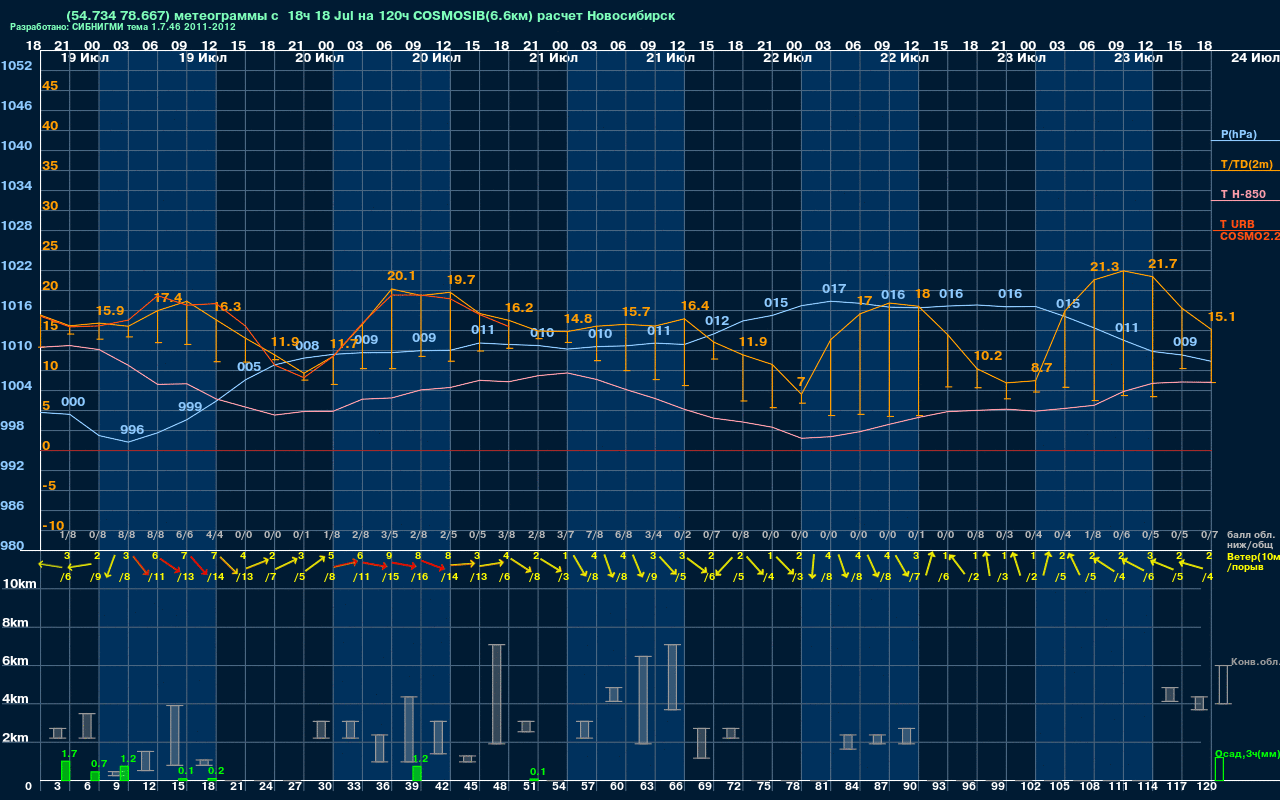
Task: Click the 45 temperature axis value
Action: click(50, 86)
